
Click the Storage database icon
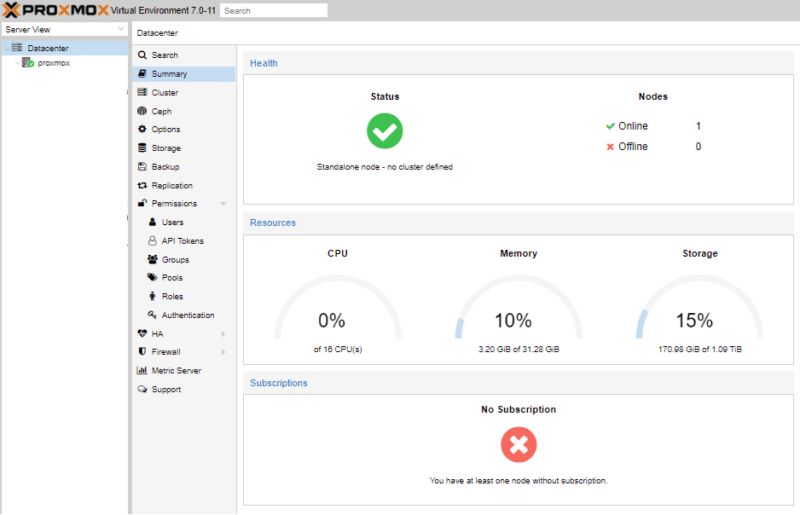tap(143, 148)
